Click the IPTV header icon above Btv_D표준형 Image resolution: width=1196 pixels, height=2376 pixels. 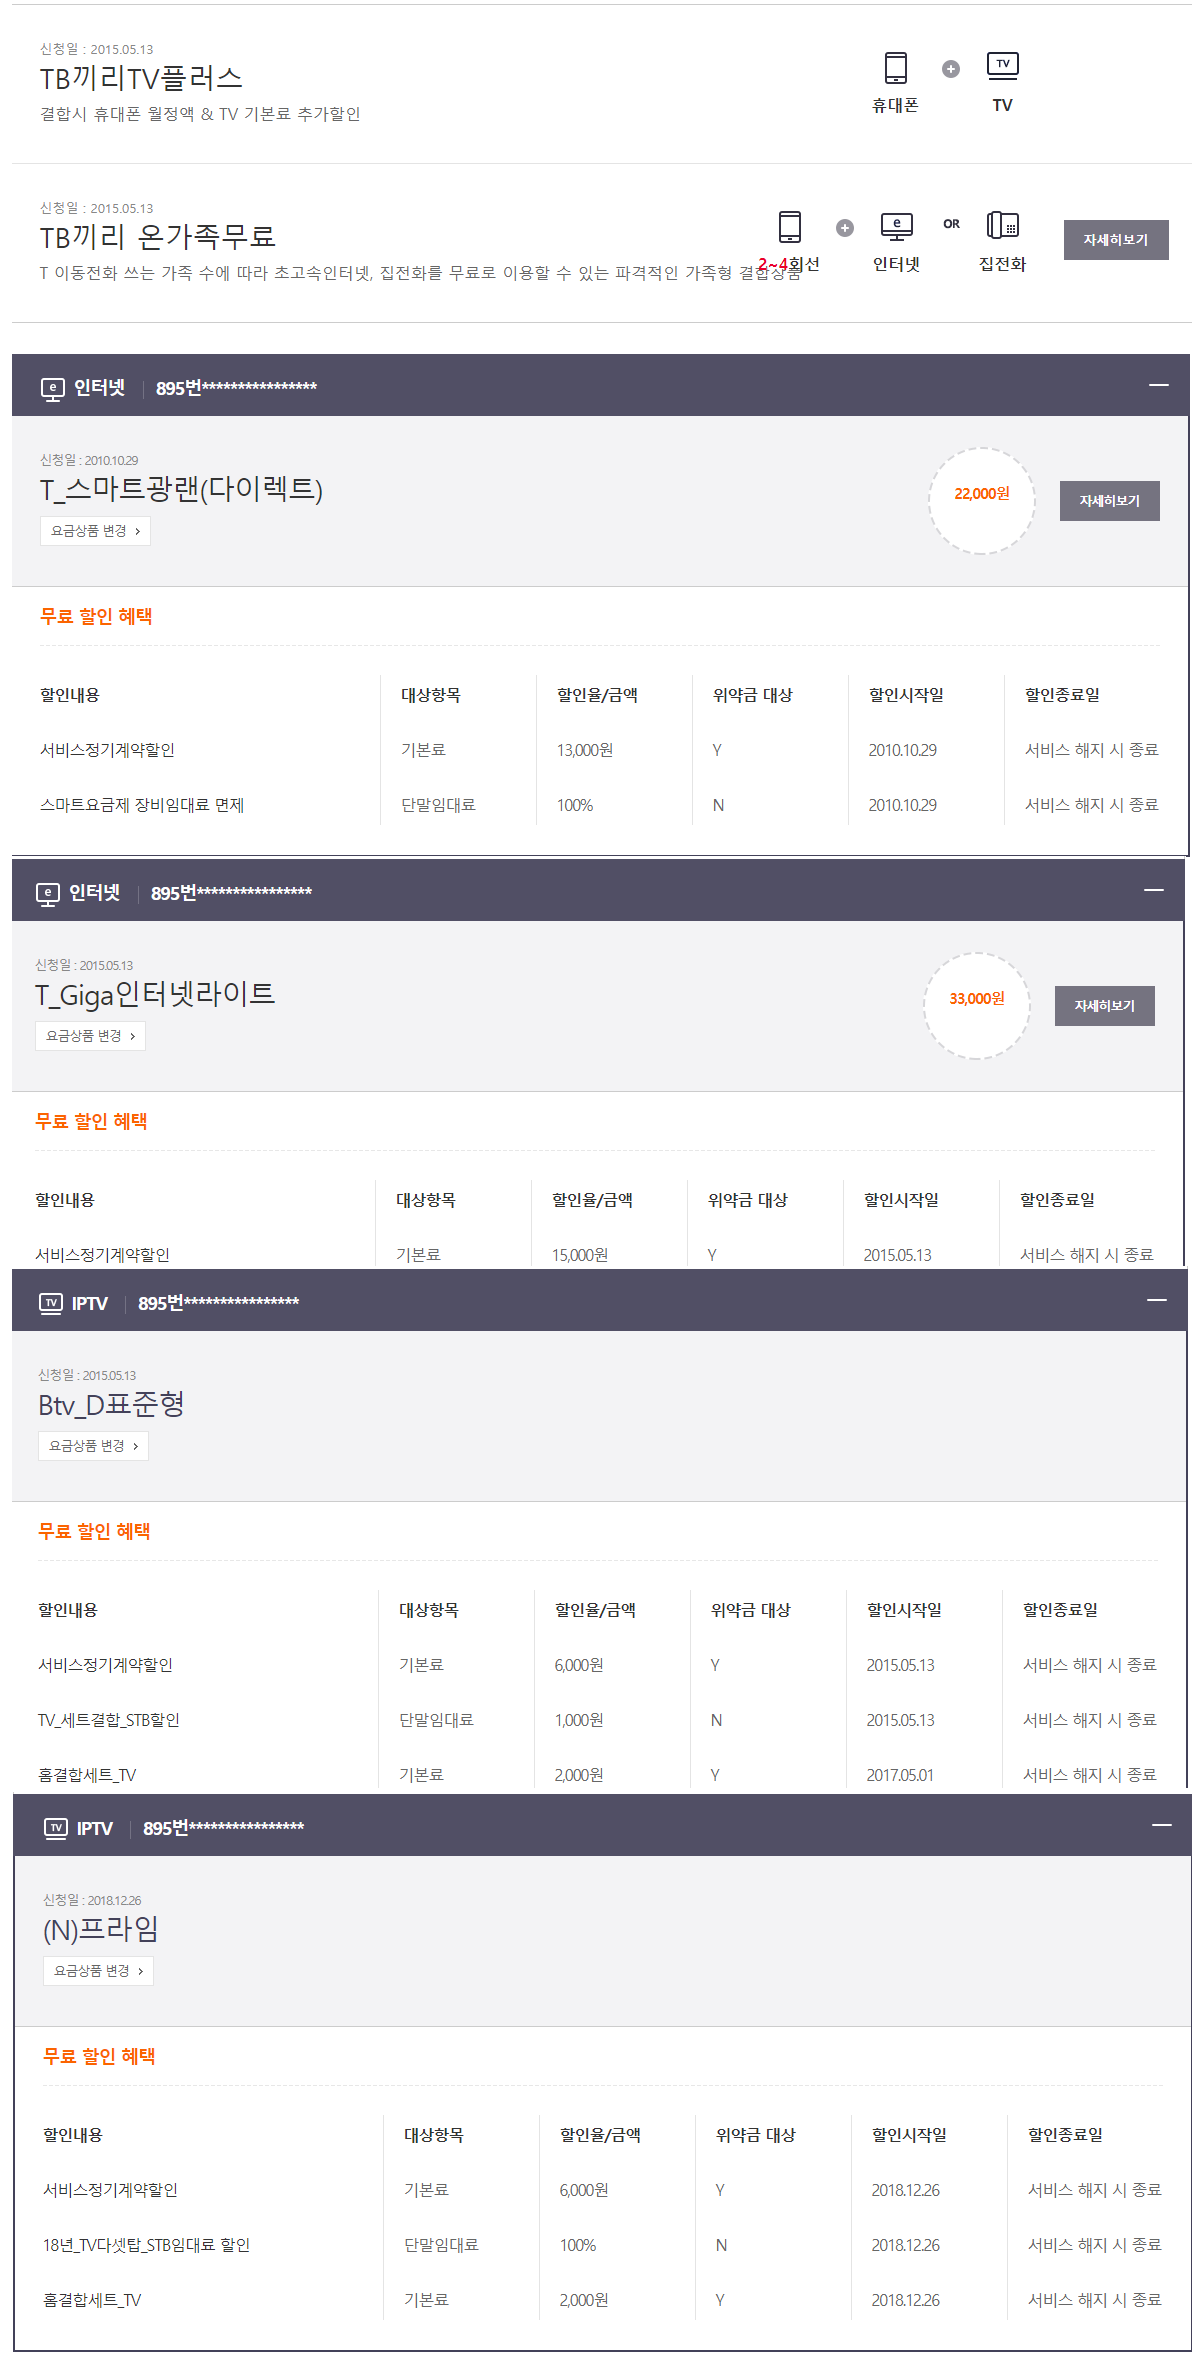click(50, 1303)
